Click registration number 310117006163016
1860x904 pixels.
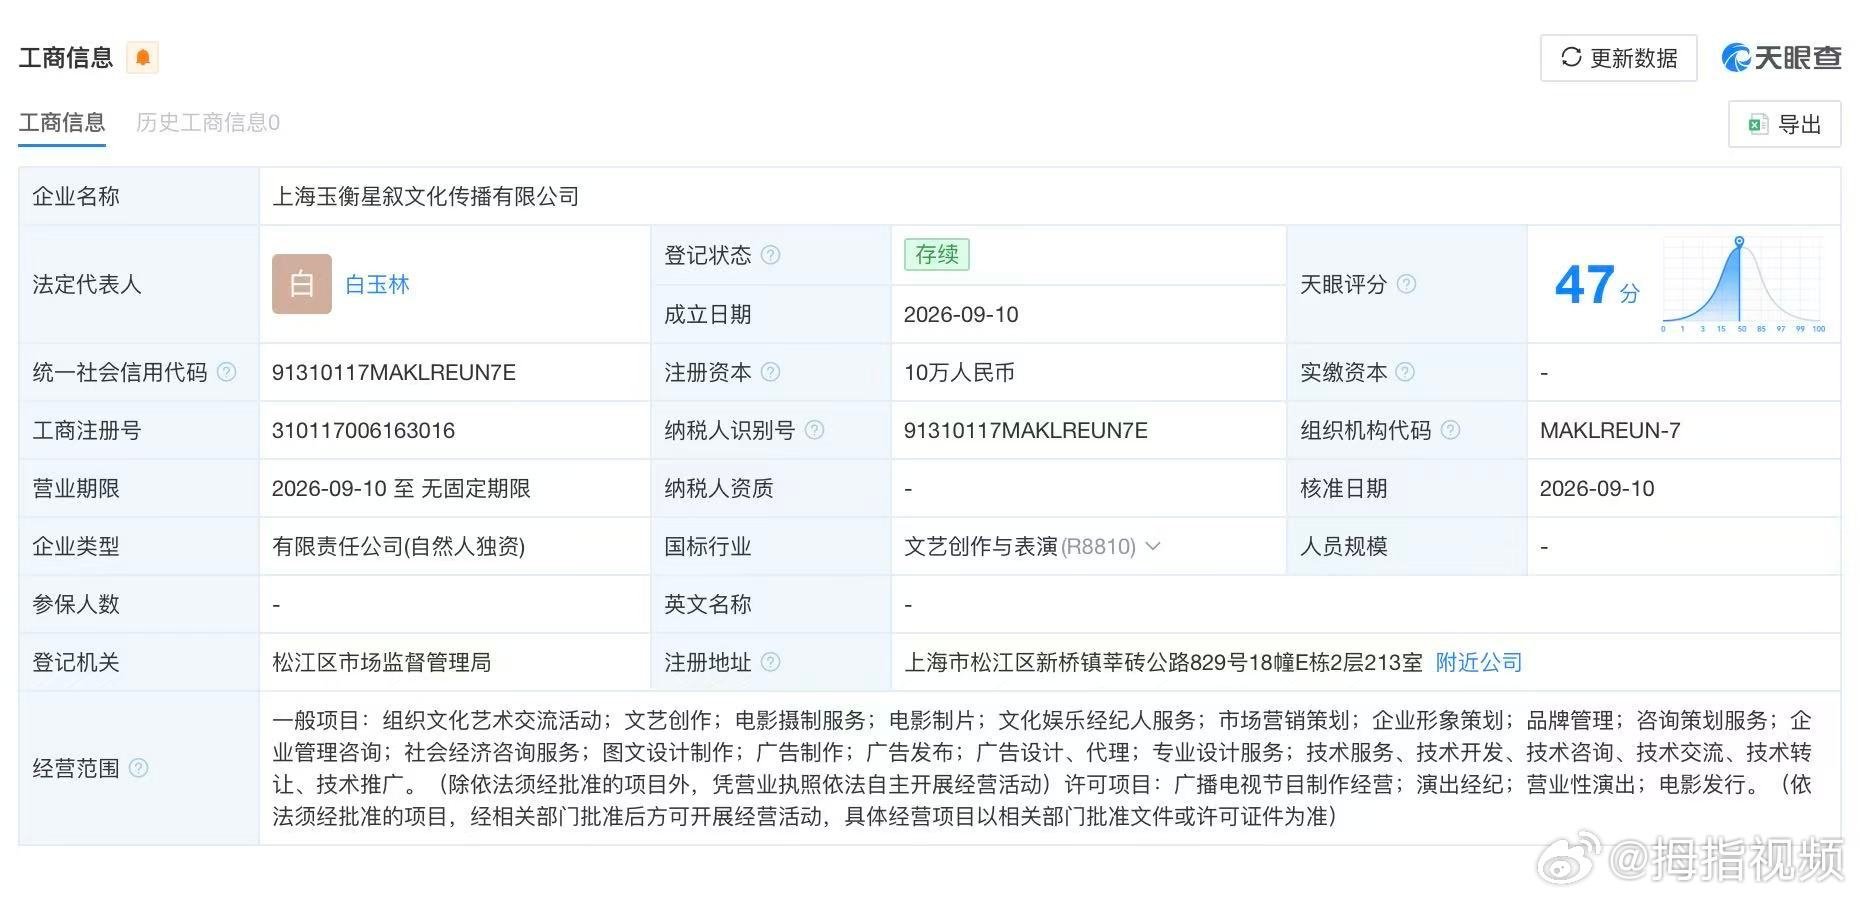click(363, 431)
